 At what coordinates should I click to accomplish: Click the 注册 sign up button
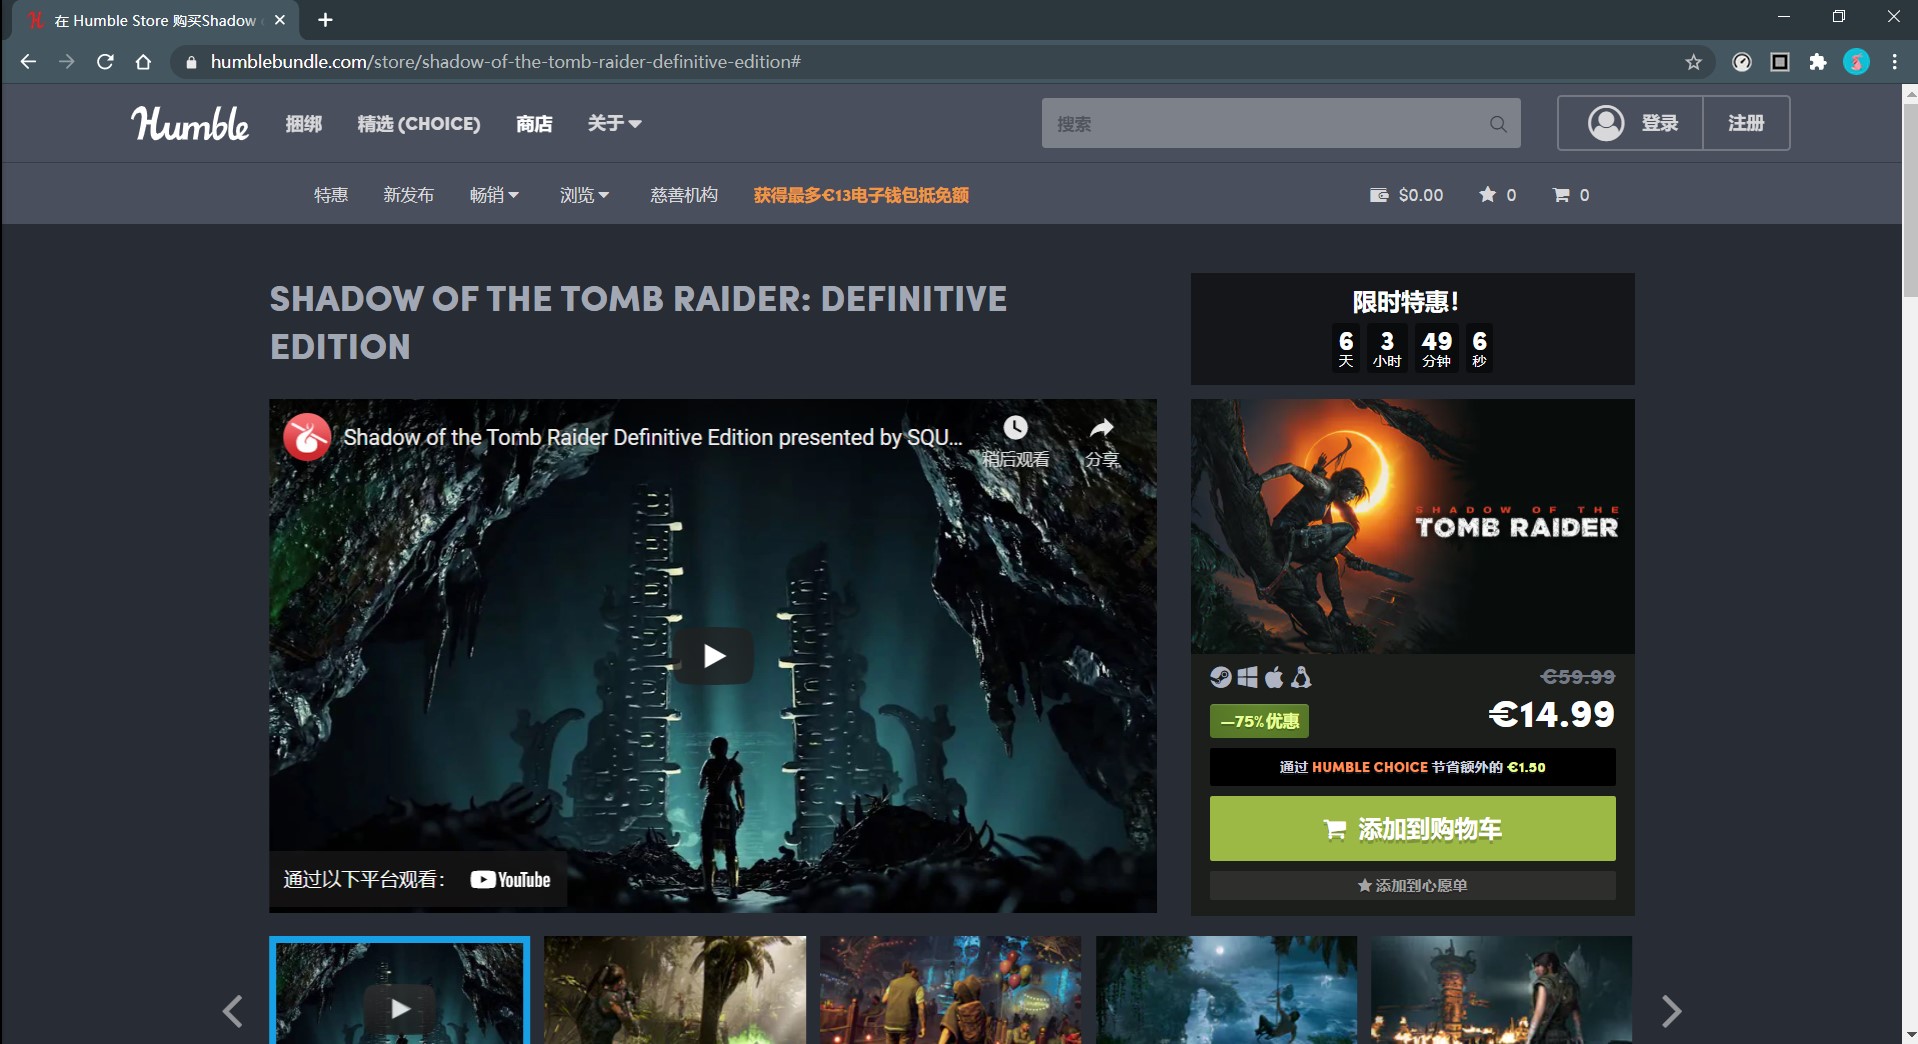(x=1746, y=123)
